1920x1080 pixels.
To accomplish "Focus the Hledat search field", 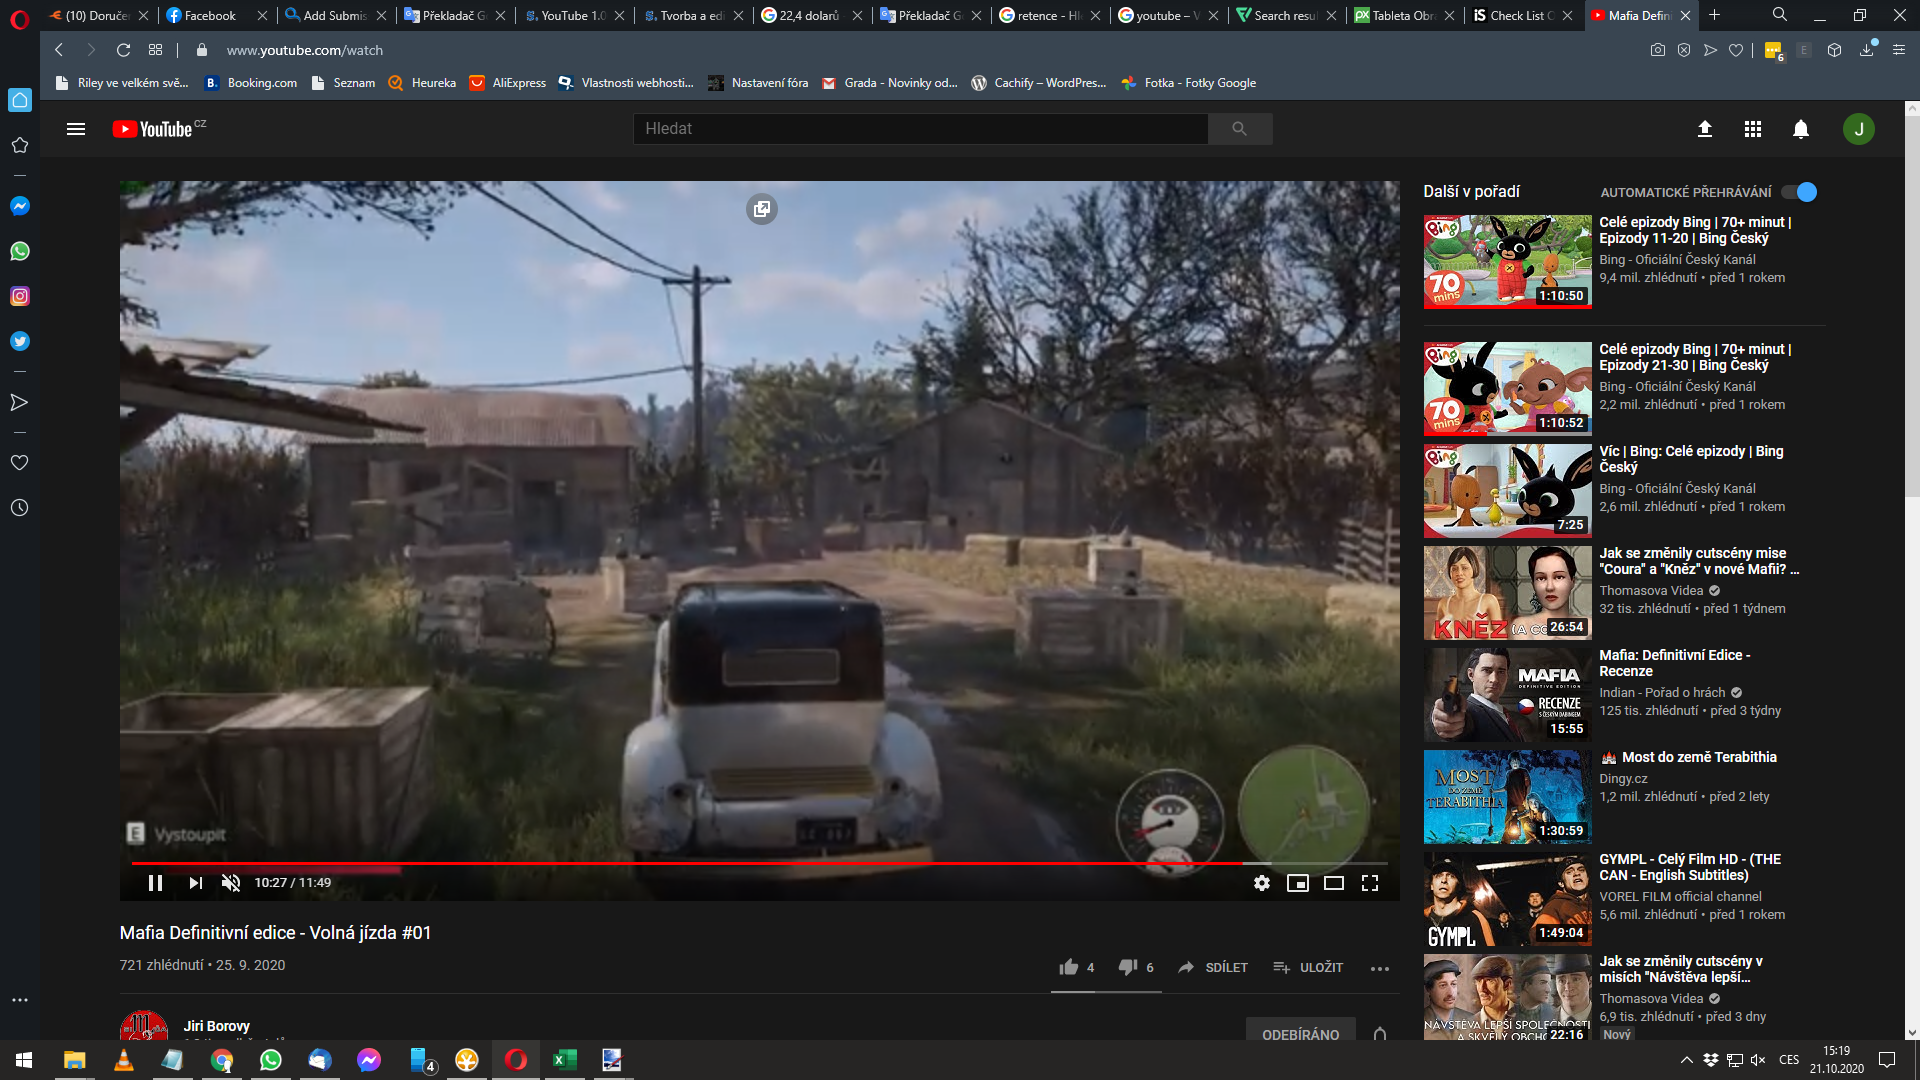I will (x=920, y=129).
